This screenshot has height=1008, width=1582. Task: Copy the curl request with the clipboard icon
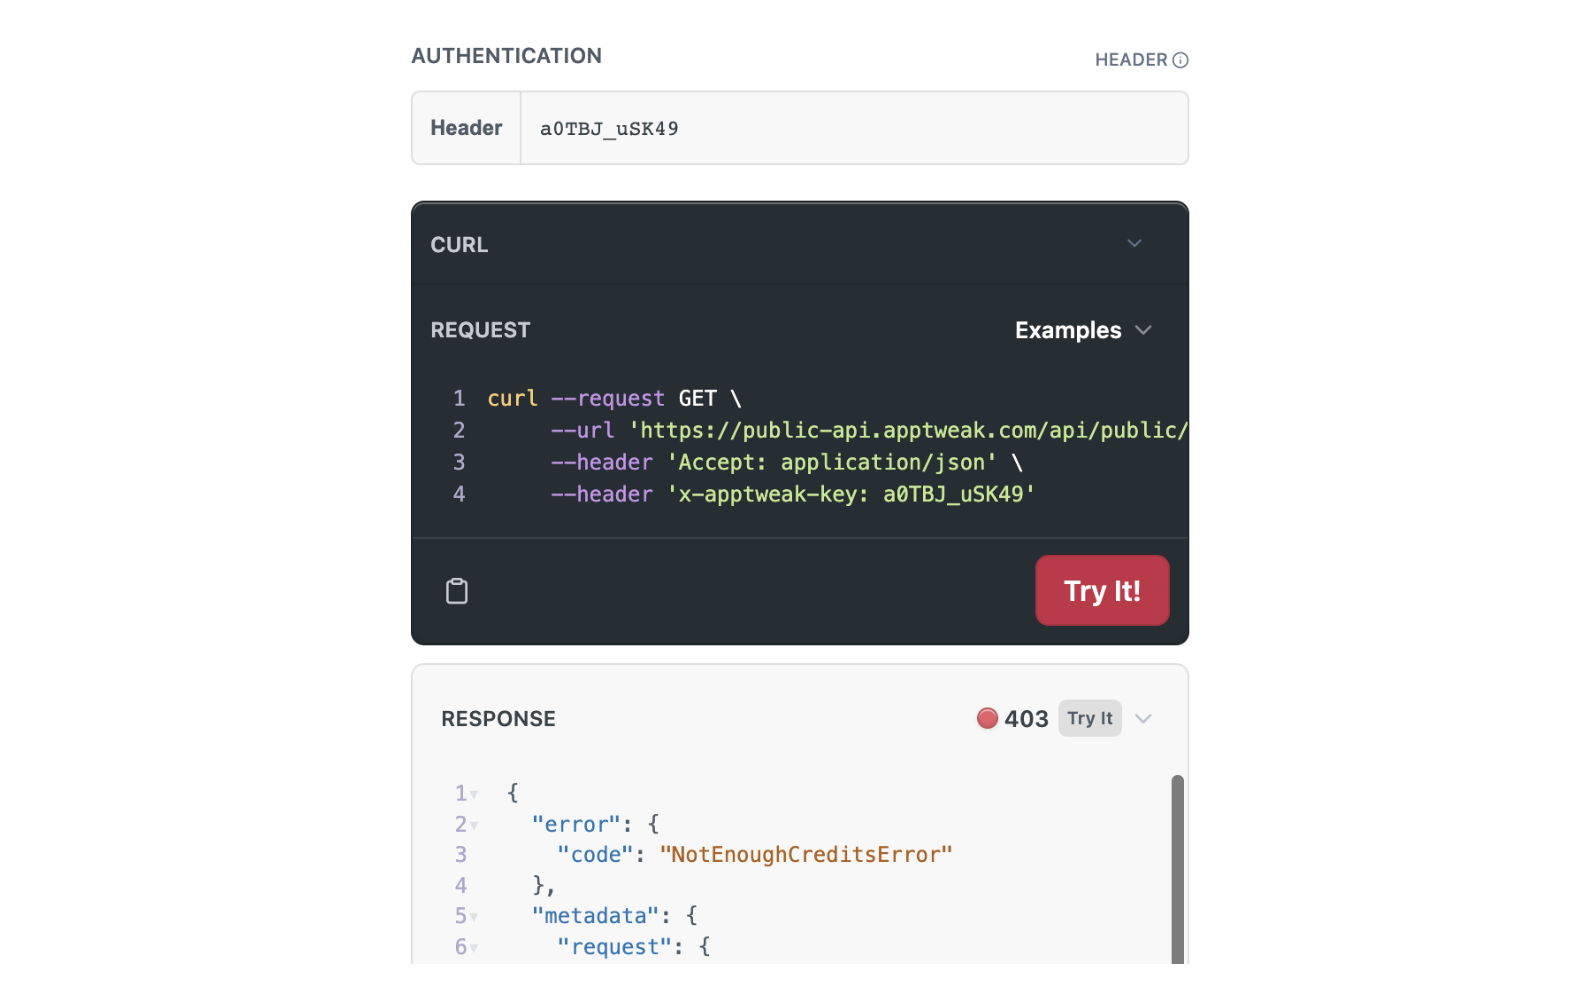pos(457,591)
